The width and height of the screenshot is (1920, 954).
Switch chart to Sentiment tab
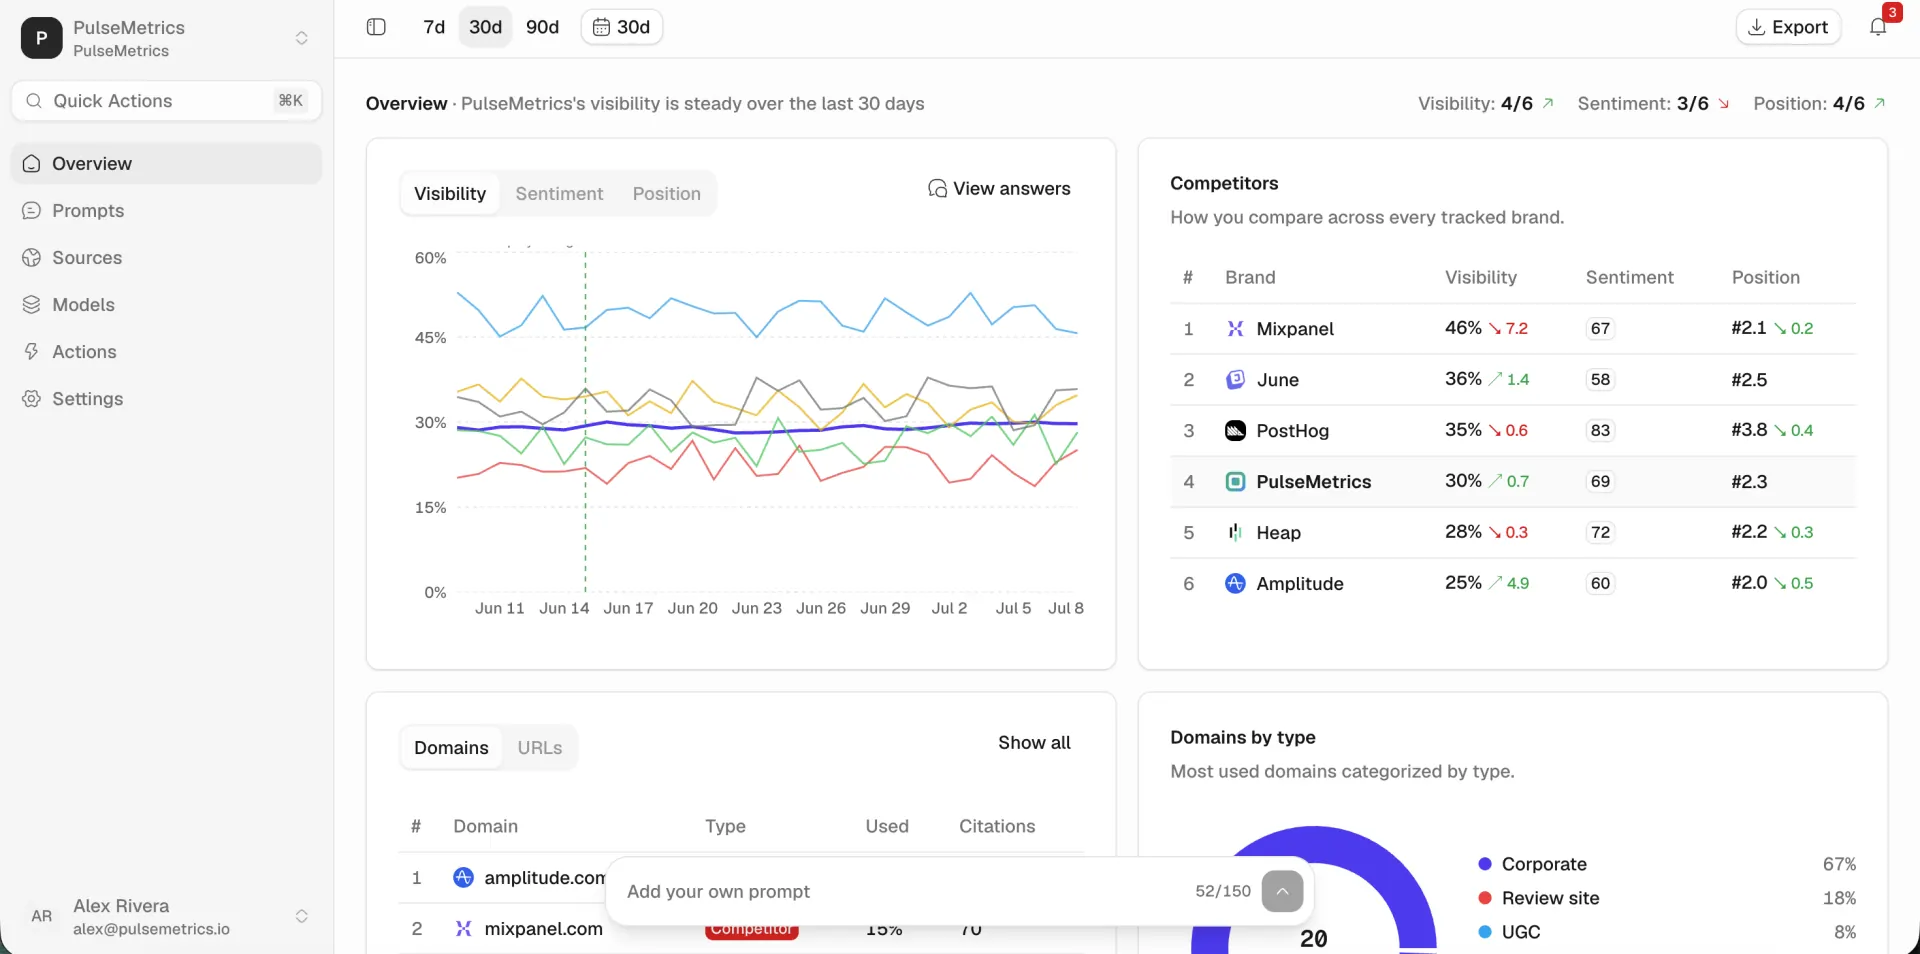tap(559, 194)
